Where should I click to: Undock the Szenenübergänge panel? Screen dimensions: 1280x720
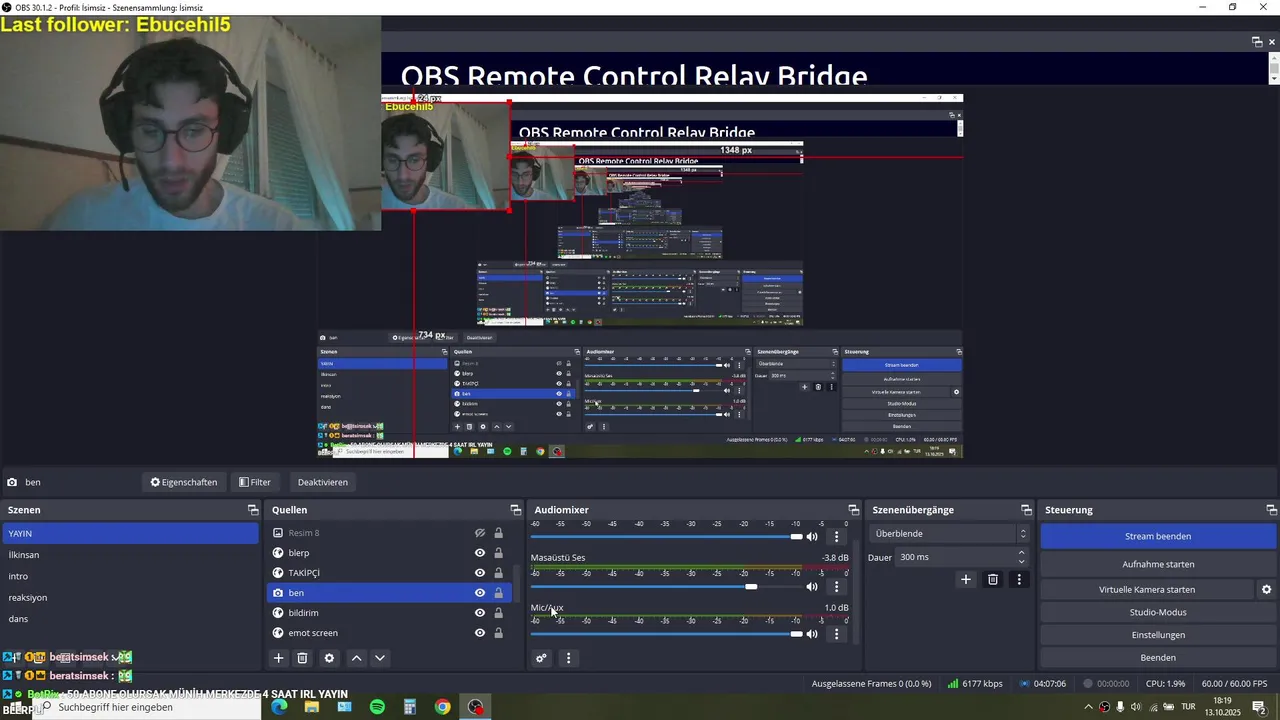pos(1026,510)
